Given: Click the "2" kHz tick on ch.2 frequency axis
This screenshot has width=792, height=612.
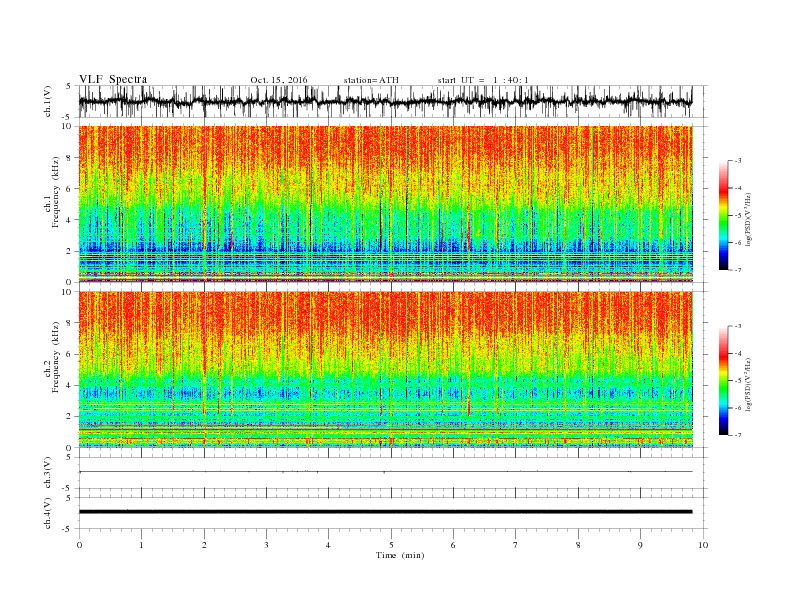Looking at the screenshot, I should click(71, 417).
